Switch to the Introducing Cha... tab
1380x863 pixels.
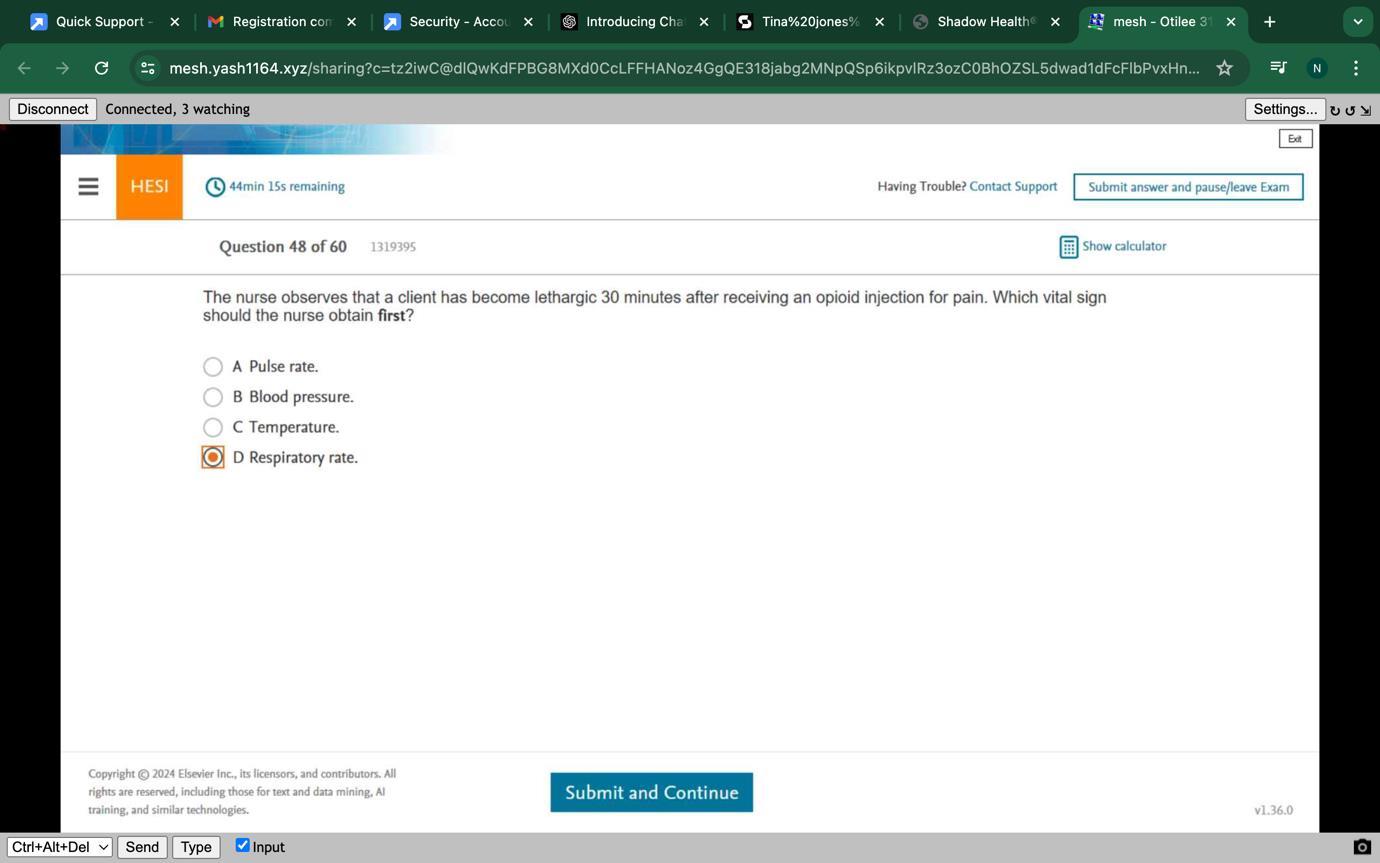pos(635,21)
